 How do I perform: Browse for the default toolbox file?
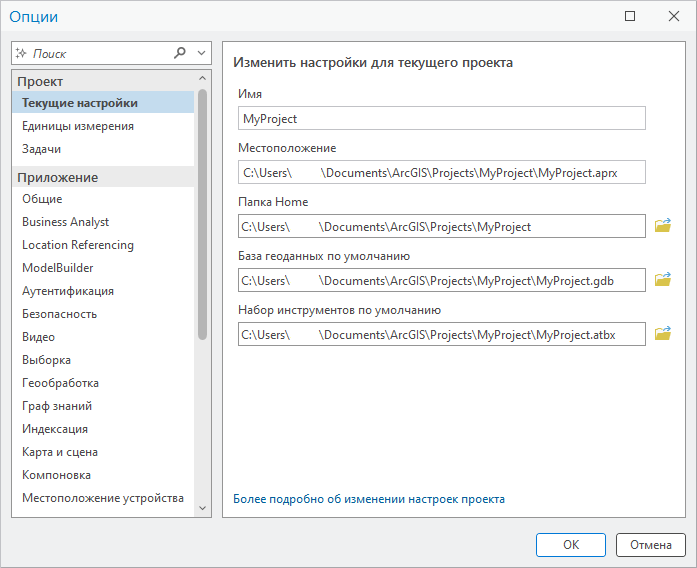(x=662, y=334)
